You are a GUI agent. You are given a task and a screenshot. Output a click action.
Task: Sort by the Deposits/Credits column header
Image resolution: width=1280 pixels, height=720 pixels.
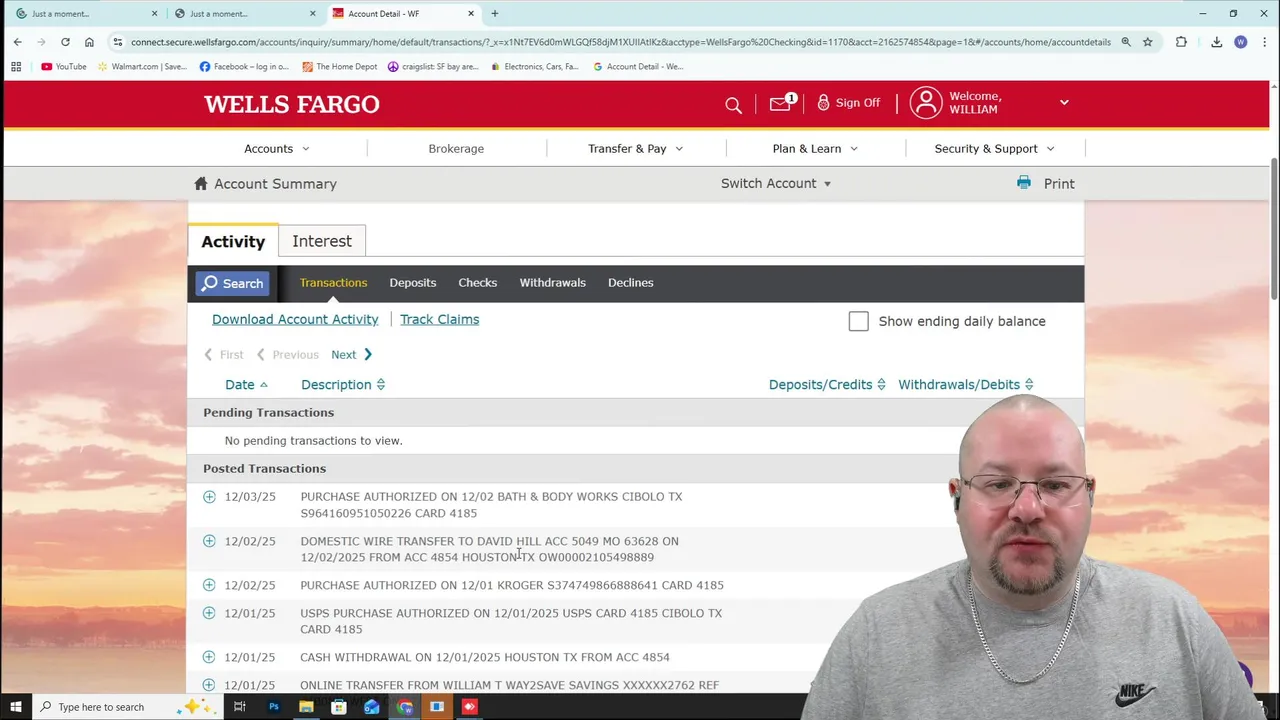pos(827,385)
